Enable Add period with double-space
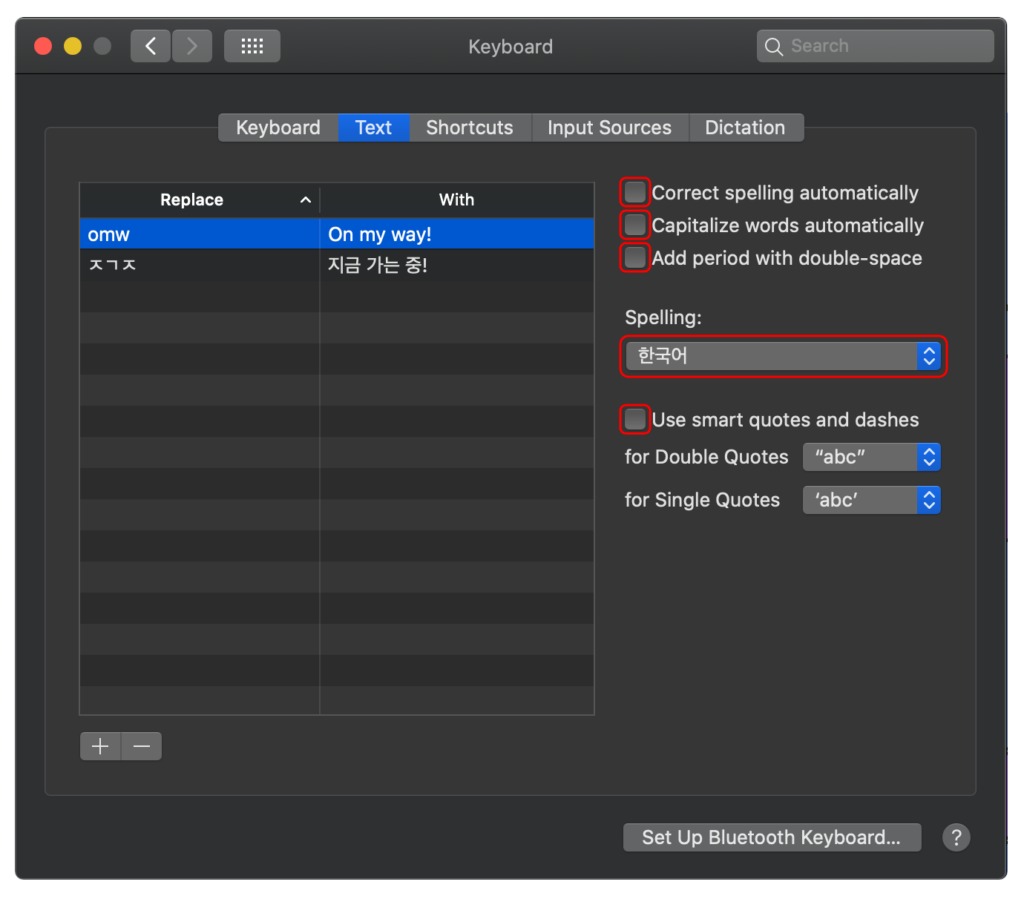Viewport: 1024px width, 899px height. 635,258
